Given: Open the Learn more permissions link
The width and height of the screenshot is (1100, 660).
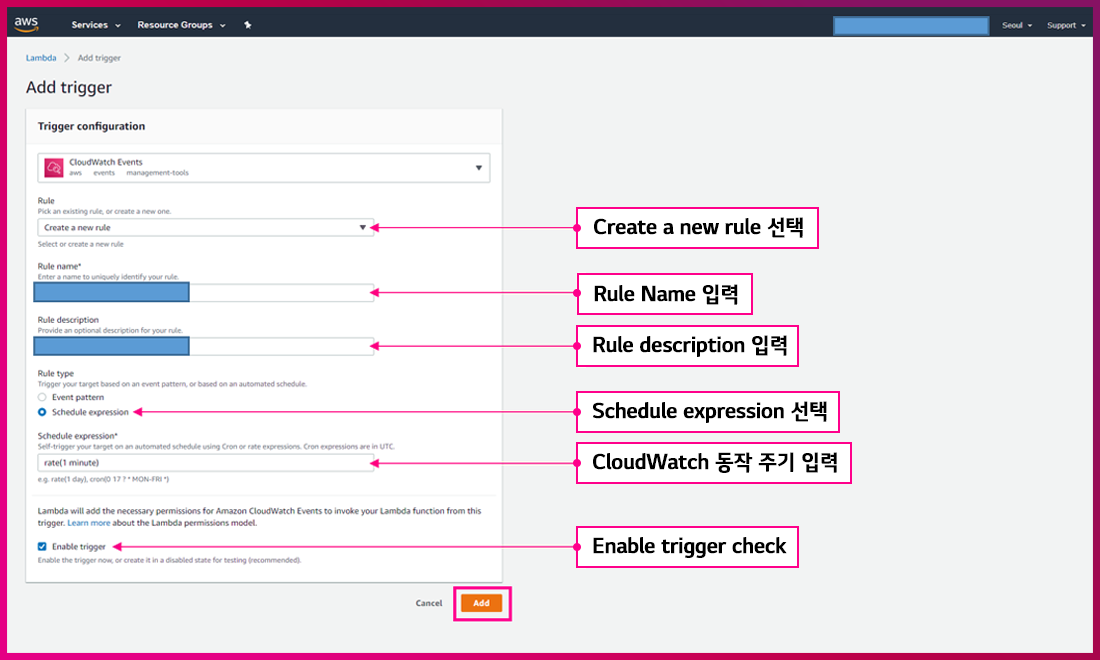Looking at the screenshot, I should click(x=88, y=523).
